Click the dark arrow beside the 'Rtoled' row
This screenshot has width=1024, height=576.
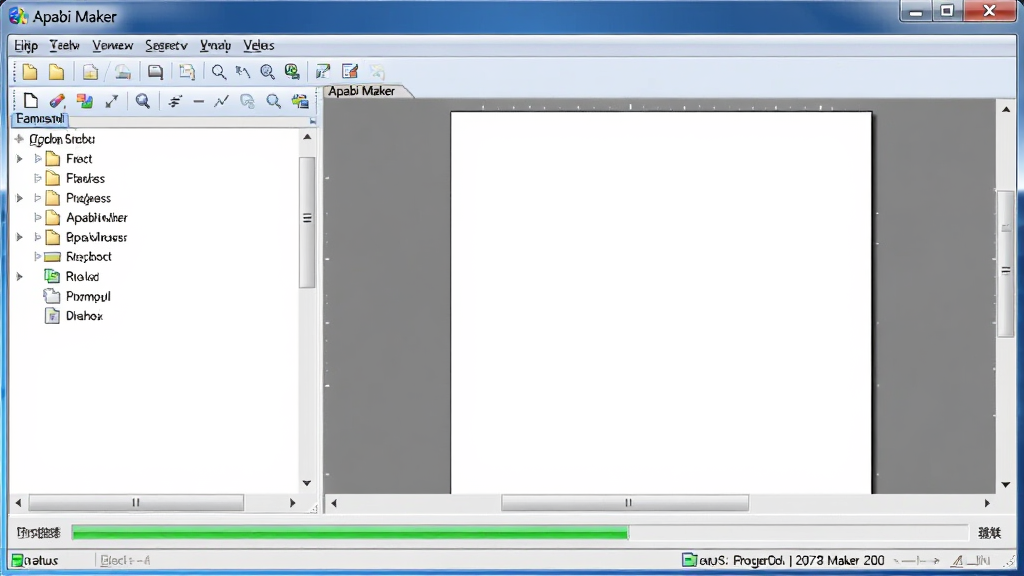click(20, 277)
